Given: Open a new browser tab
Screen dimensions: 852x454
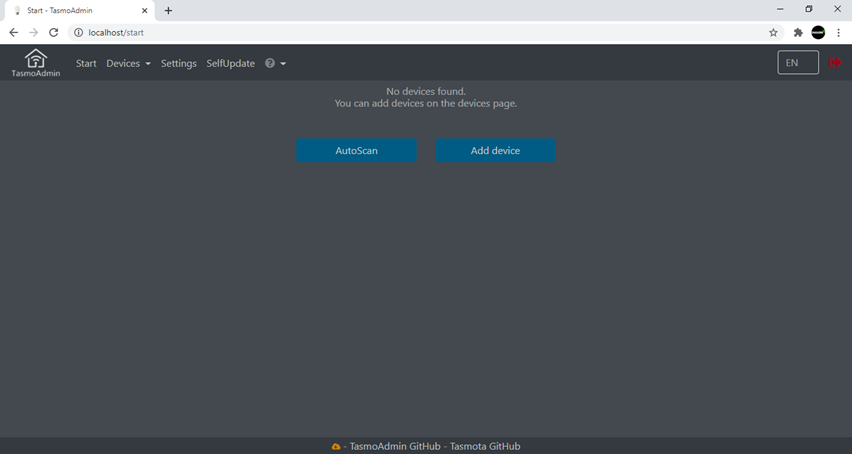Looking at the screenshot, I should click(168, 10).
